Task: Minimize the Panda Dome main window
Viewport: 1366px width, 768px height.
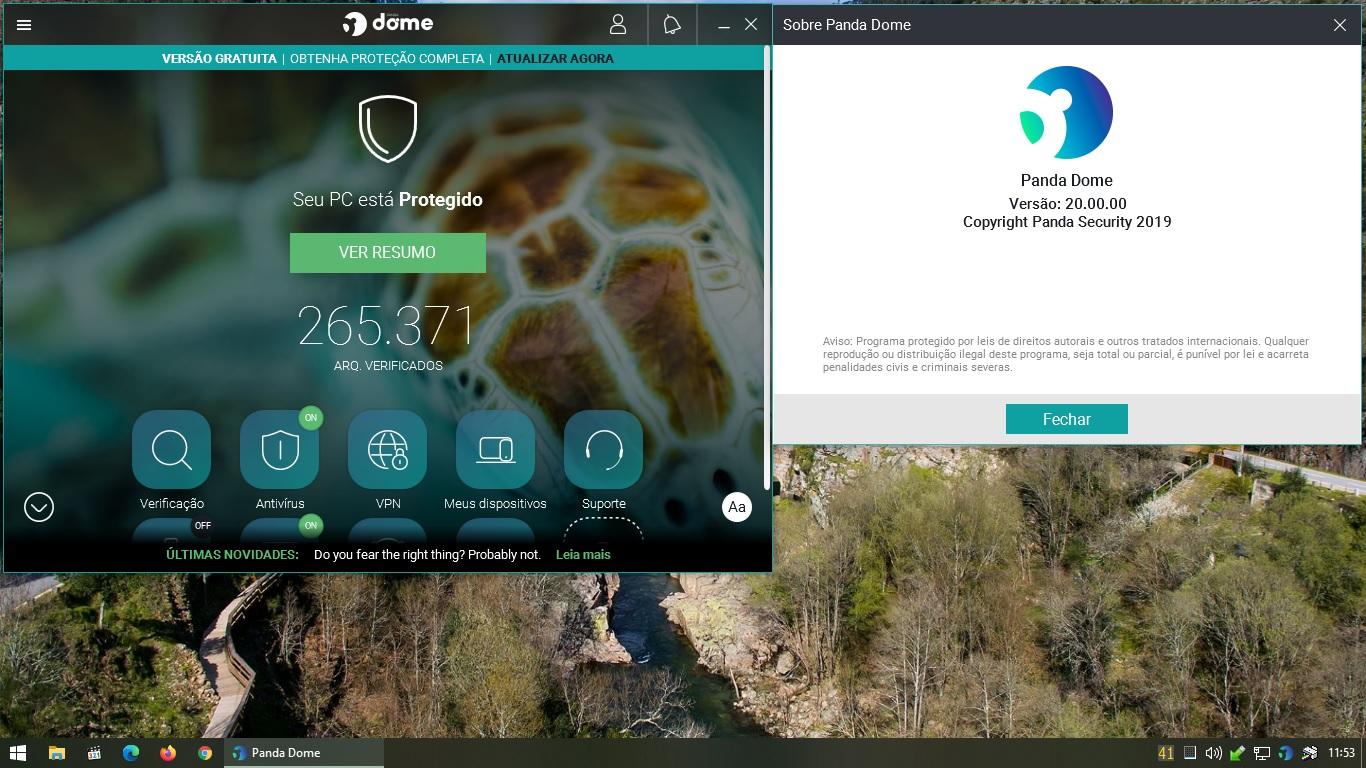Action: [724, 25]
